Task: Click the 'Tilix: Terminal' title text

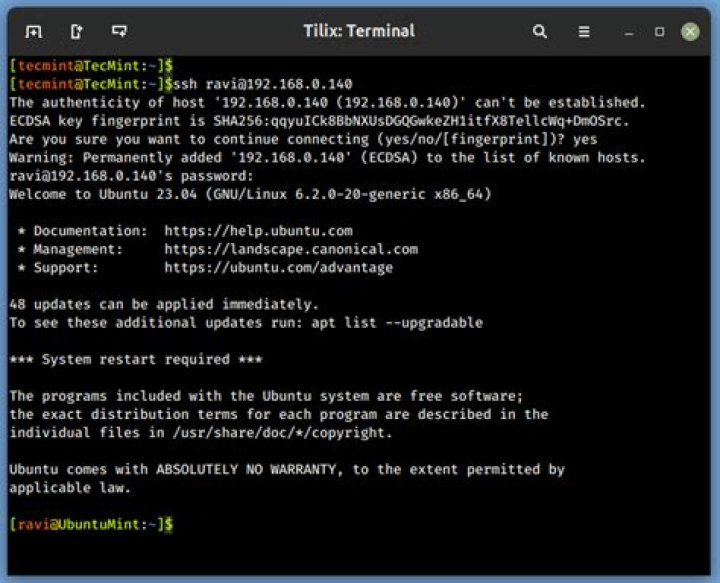Action: (x=359, y=31)
